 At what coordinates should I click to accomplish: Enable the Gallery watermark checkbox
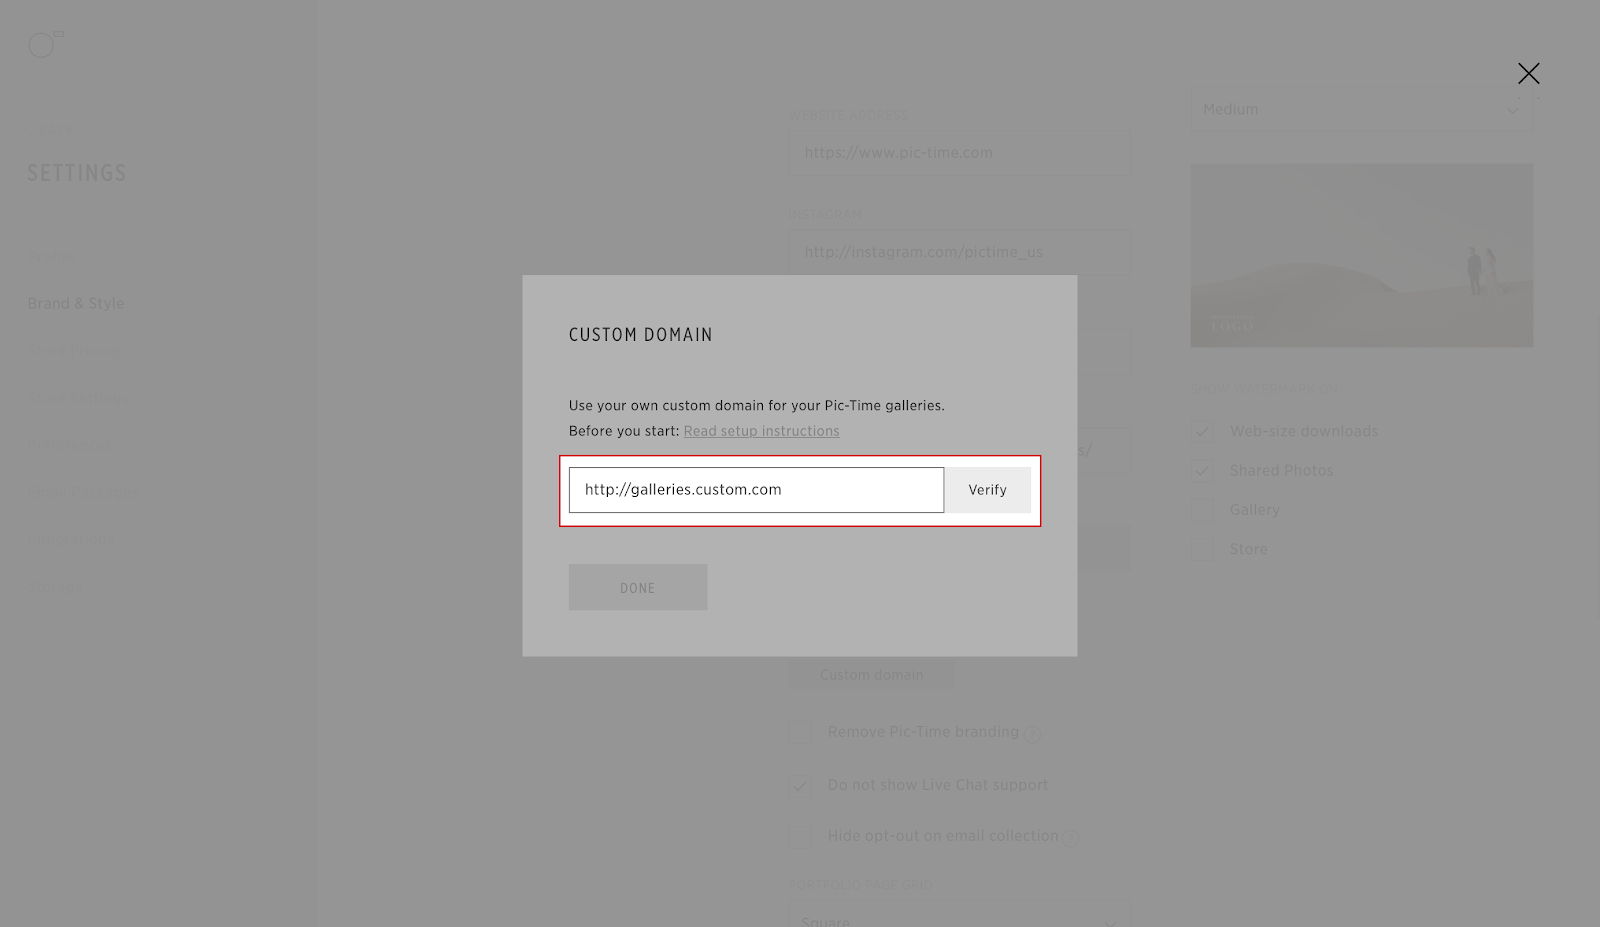[x=1201, y=510]
